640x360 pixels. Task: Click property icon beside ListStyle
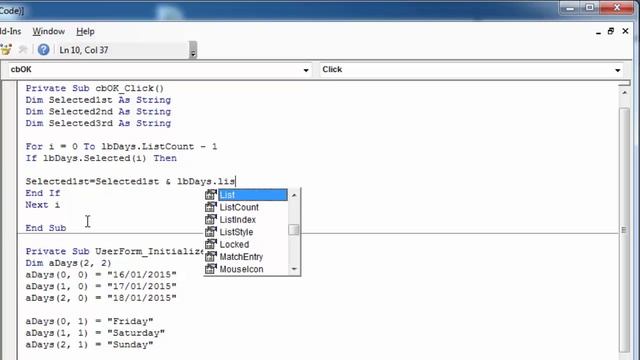[211, 232]
